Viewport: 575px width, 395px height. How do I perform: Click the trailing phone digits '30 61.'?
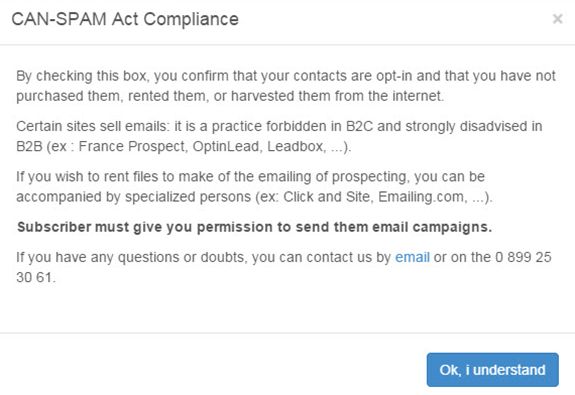pos(36,277)
